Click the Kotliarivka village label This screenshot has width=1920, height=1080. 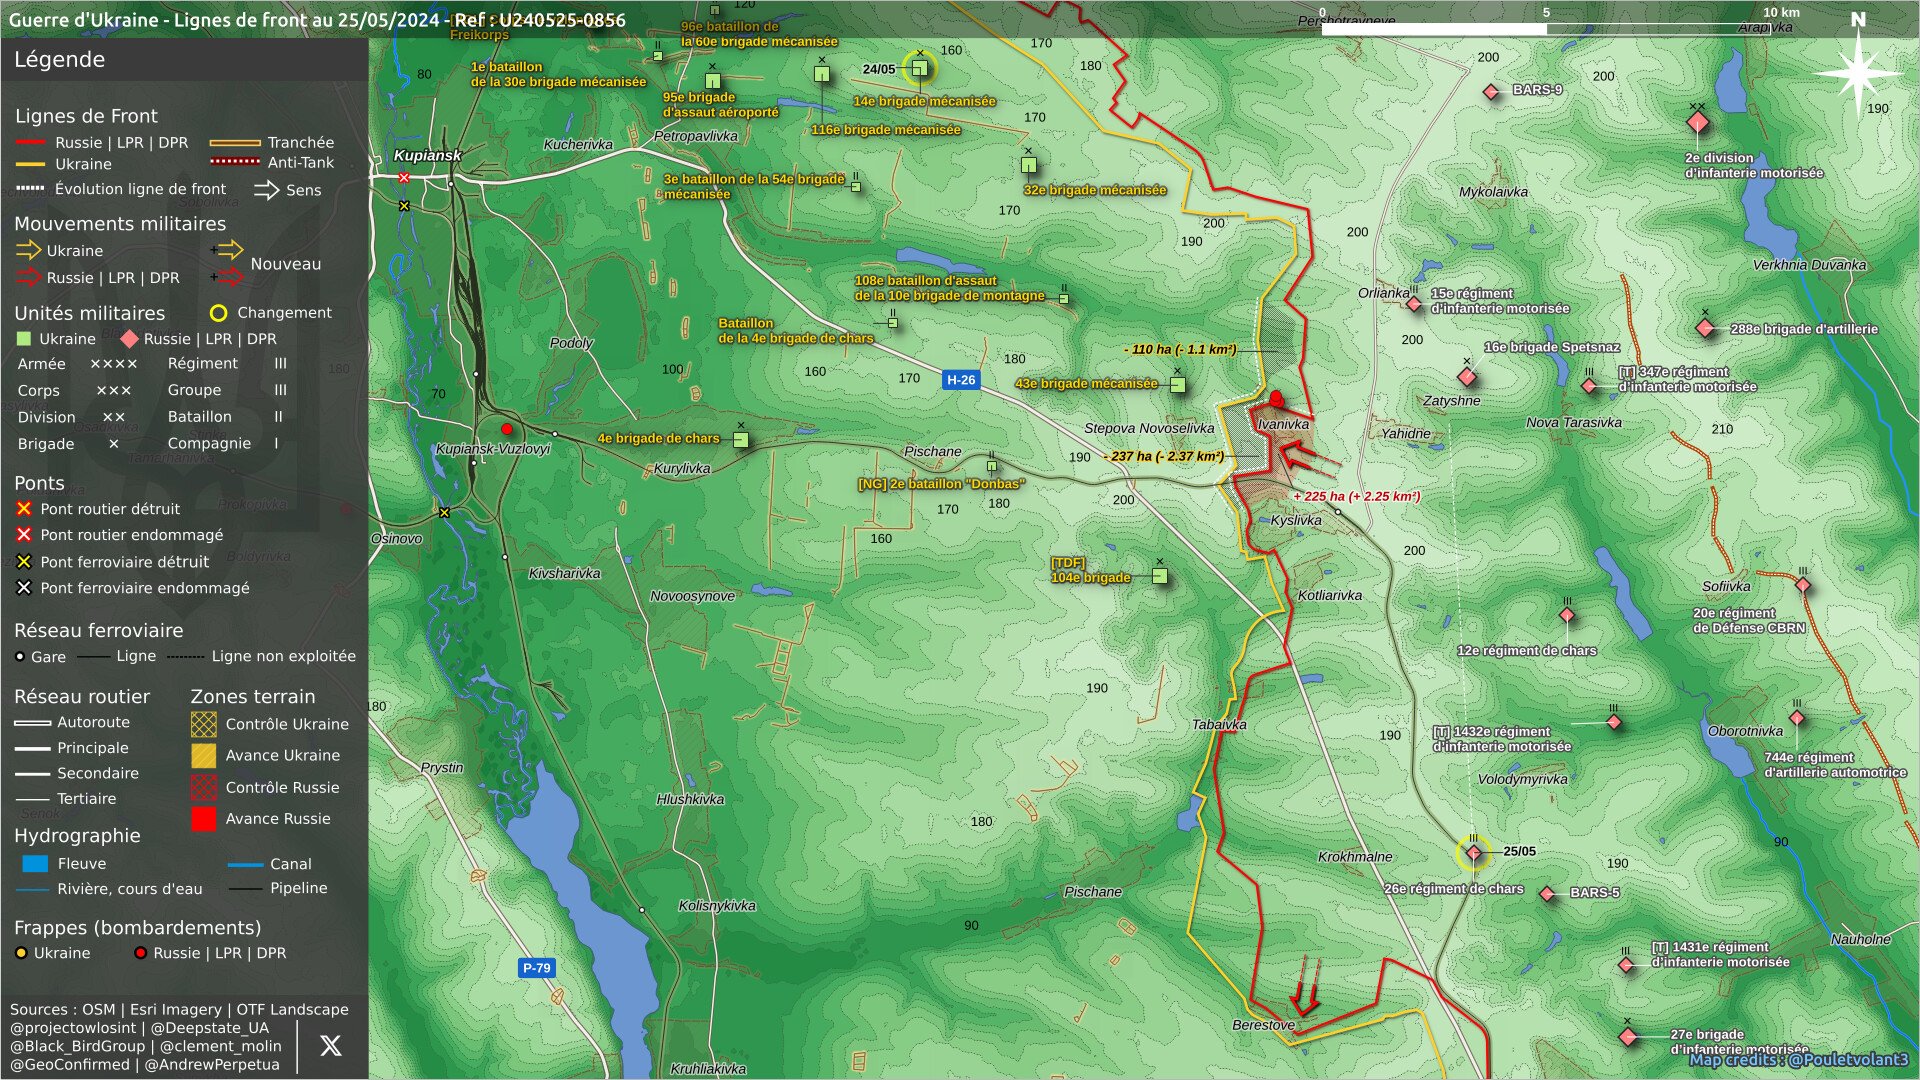tap(1329, 595)
